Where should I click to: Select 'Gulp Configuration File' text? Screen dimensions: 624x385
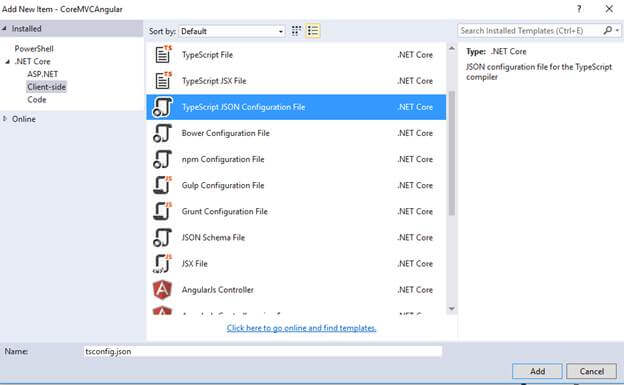(223, 185)
